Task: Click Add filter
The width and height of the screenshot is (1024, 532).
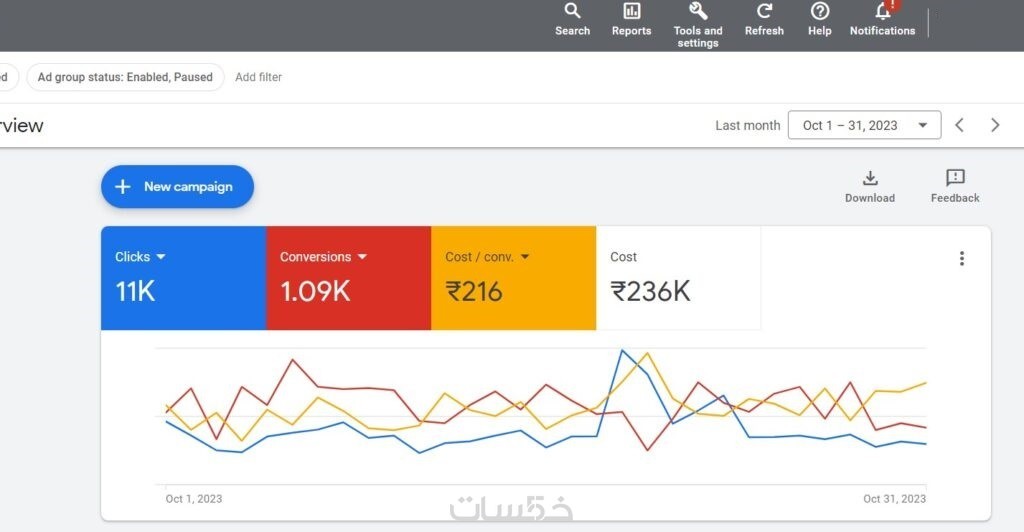Action: point(258,77)
